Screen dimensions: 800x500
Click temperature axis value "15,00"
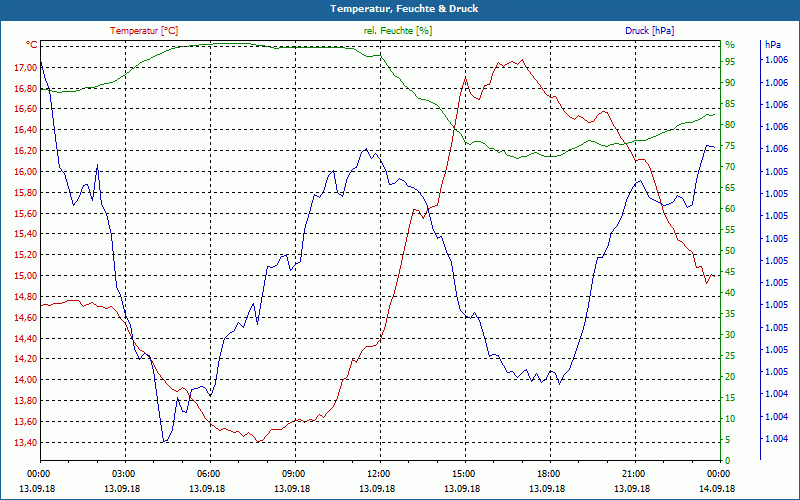[x=28, y=276]
